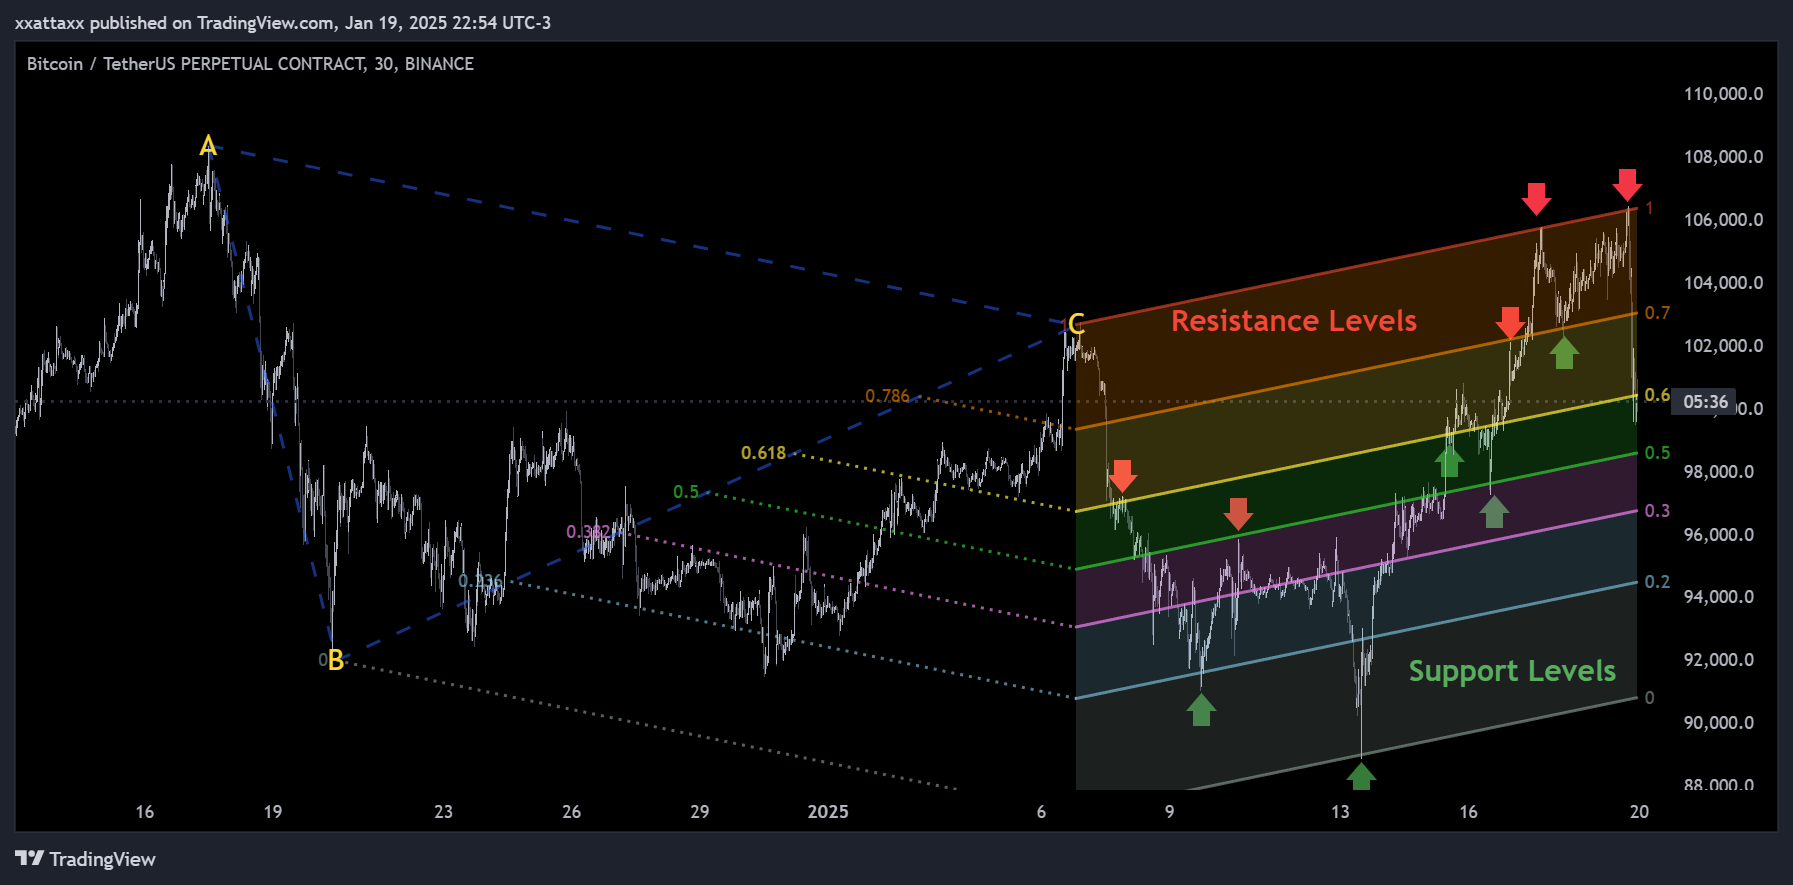The width and height of the screenshot is (1793, 885).
Task: Select the 0.236 Fibonacci level label
Action: tap(480, 581)
